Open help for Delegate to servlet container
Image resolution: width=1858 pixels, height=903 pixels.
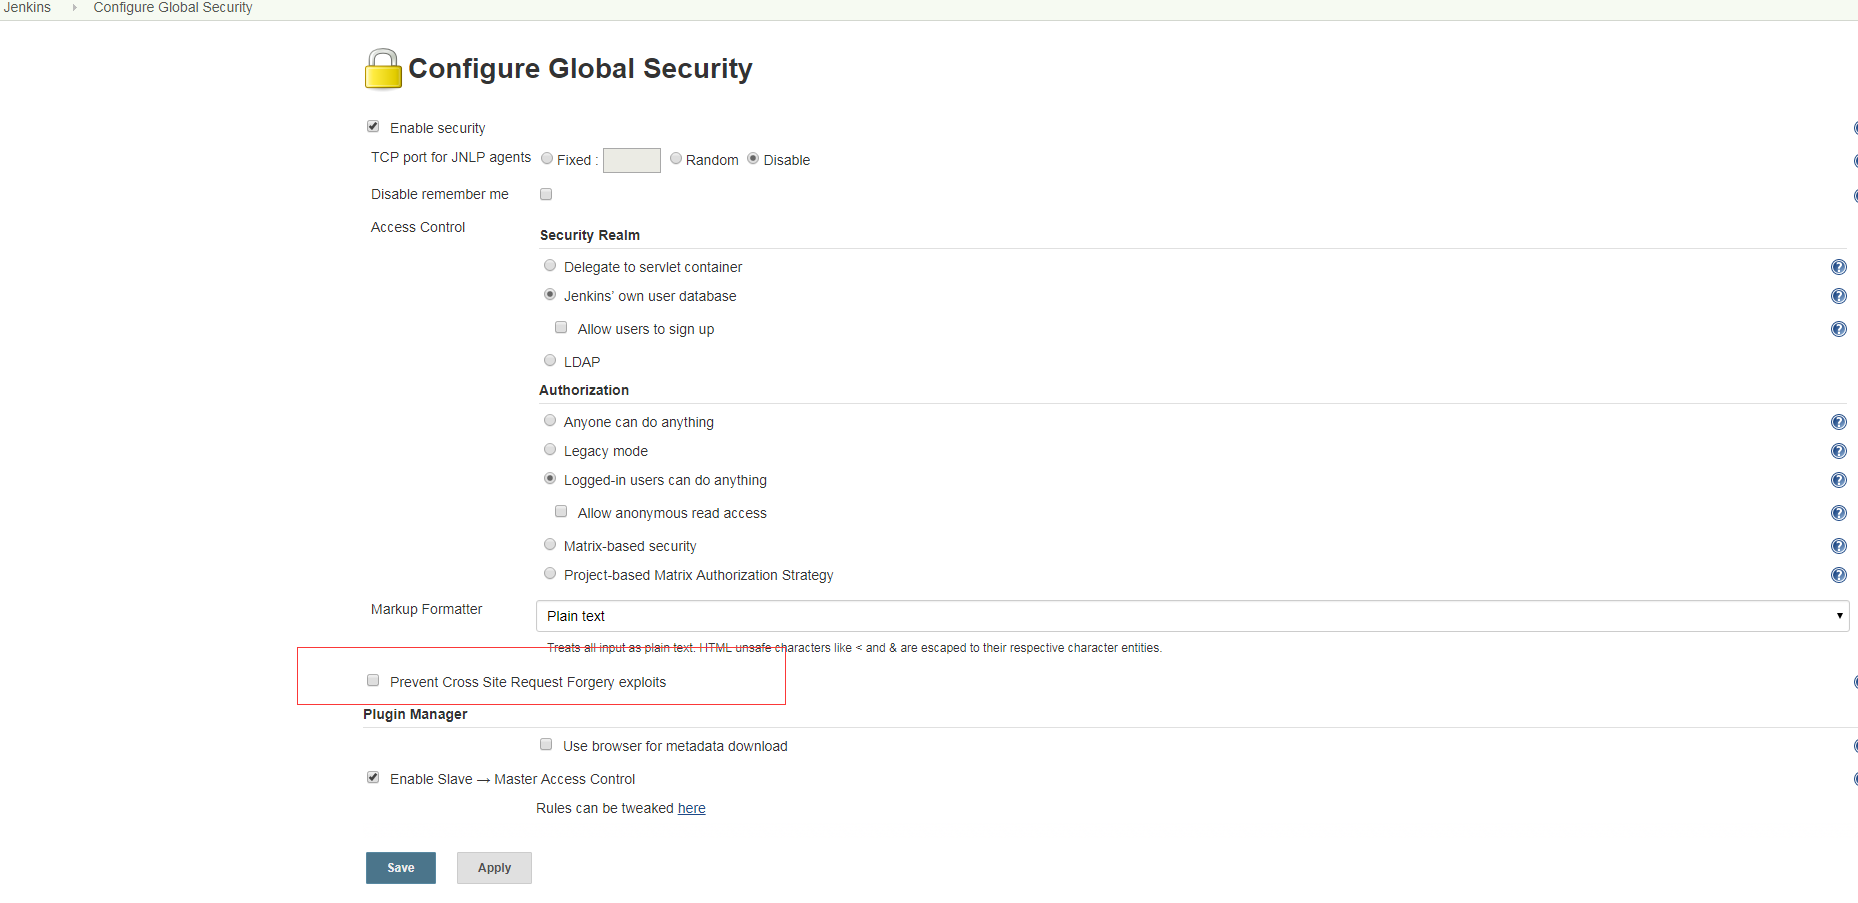(x=1839, y=267)
